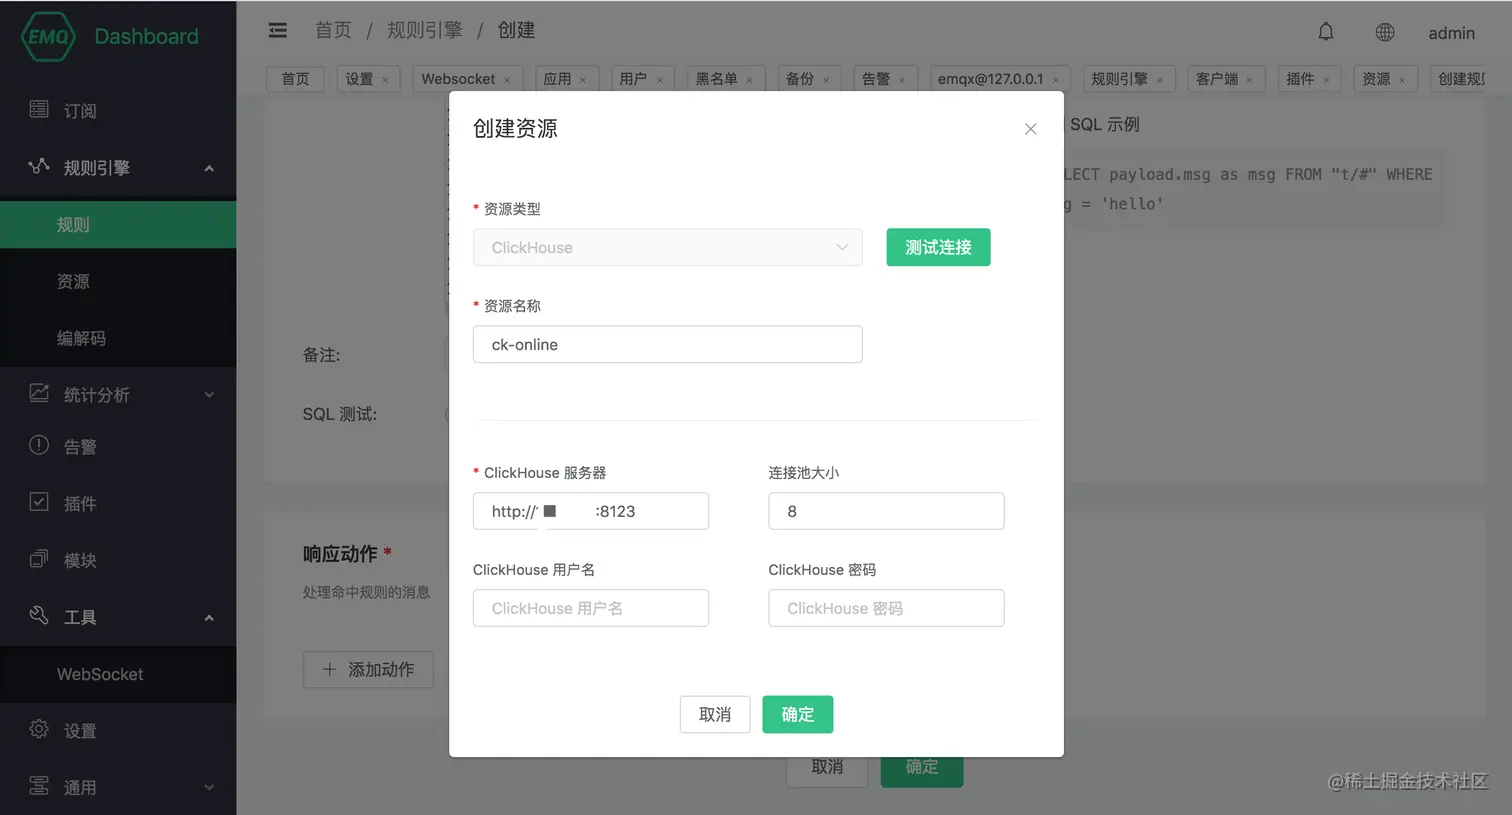The width and height of the screenshot is (1512, 815).
Task: Expand the 通用 sidebar chevron
Action: click(x=209, y=788)
